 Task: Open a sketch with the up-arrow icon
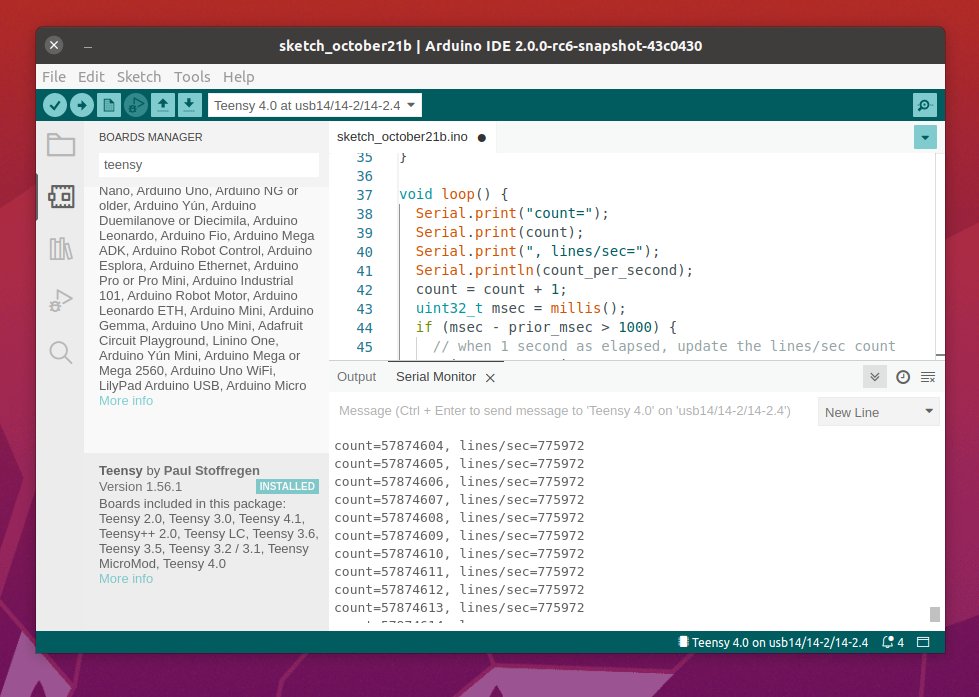coord(162,105)
